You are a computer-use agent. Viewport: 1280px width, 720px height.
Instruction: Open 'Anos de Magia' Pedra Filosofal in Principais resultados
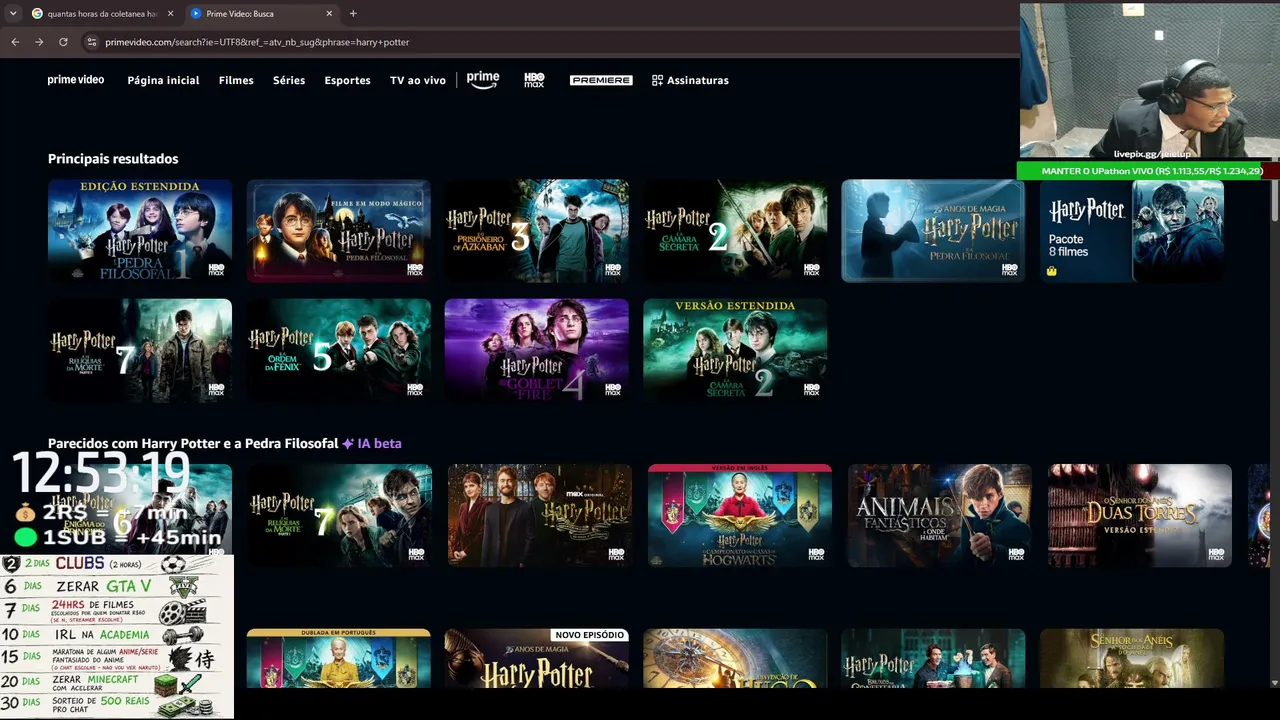tap(933, 231)
